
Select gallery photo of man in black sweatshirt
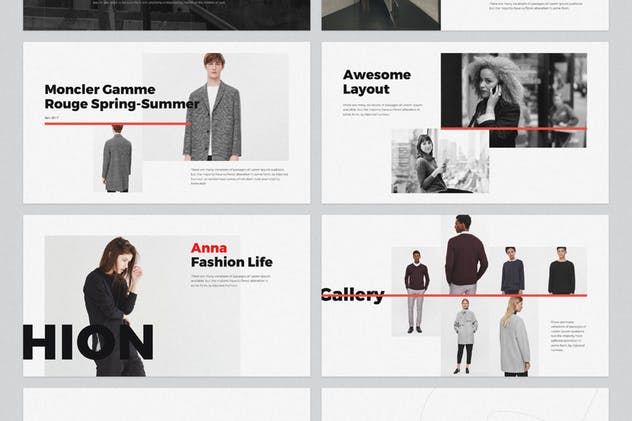click(x=561, y=271)
